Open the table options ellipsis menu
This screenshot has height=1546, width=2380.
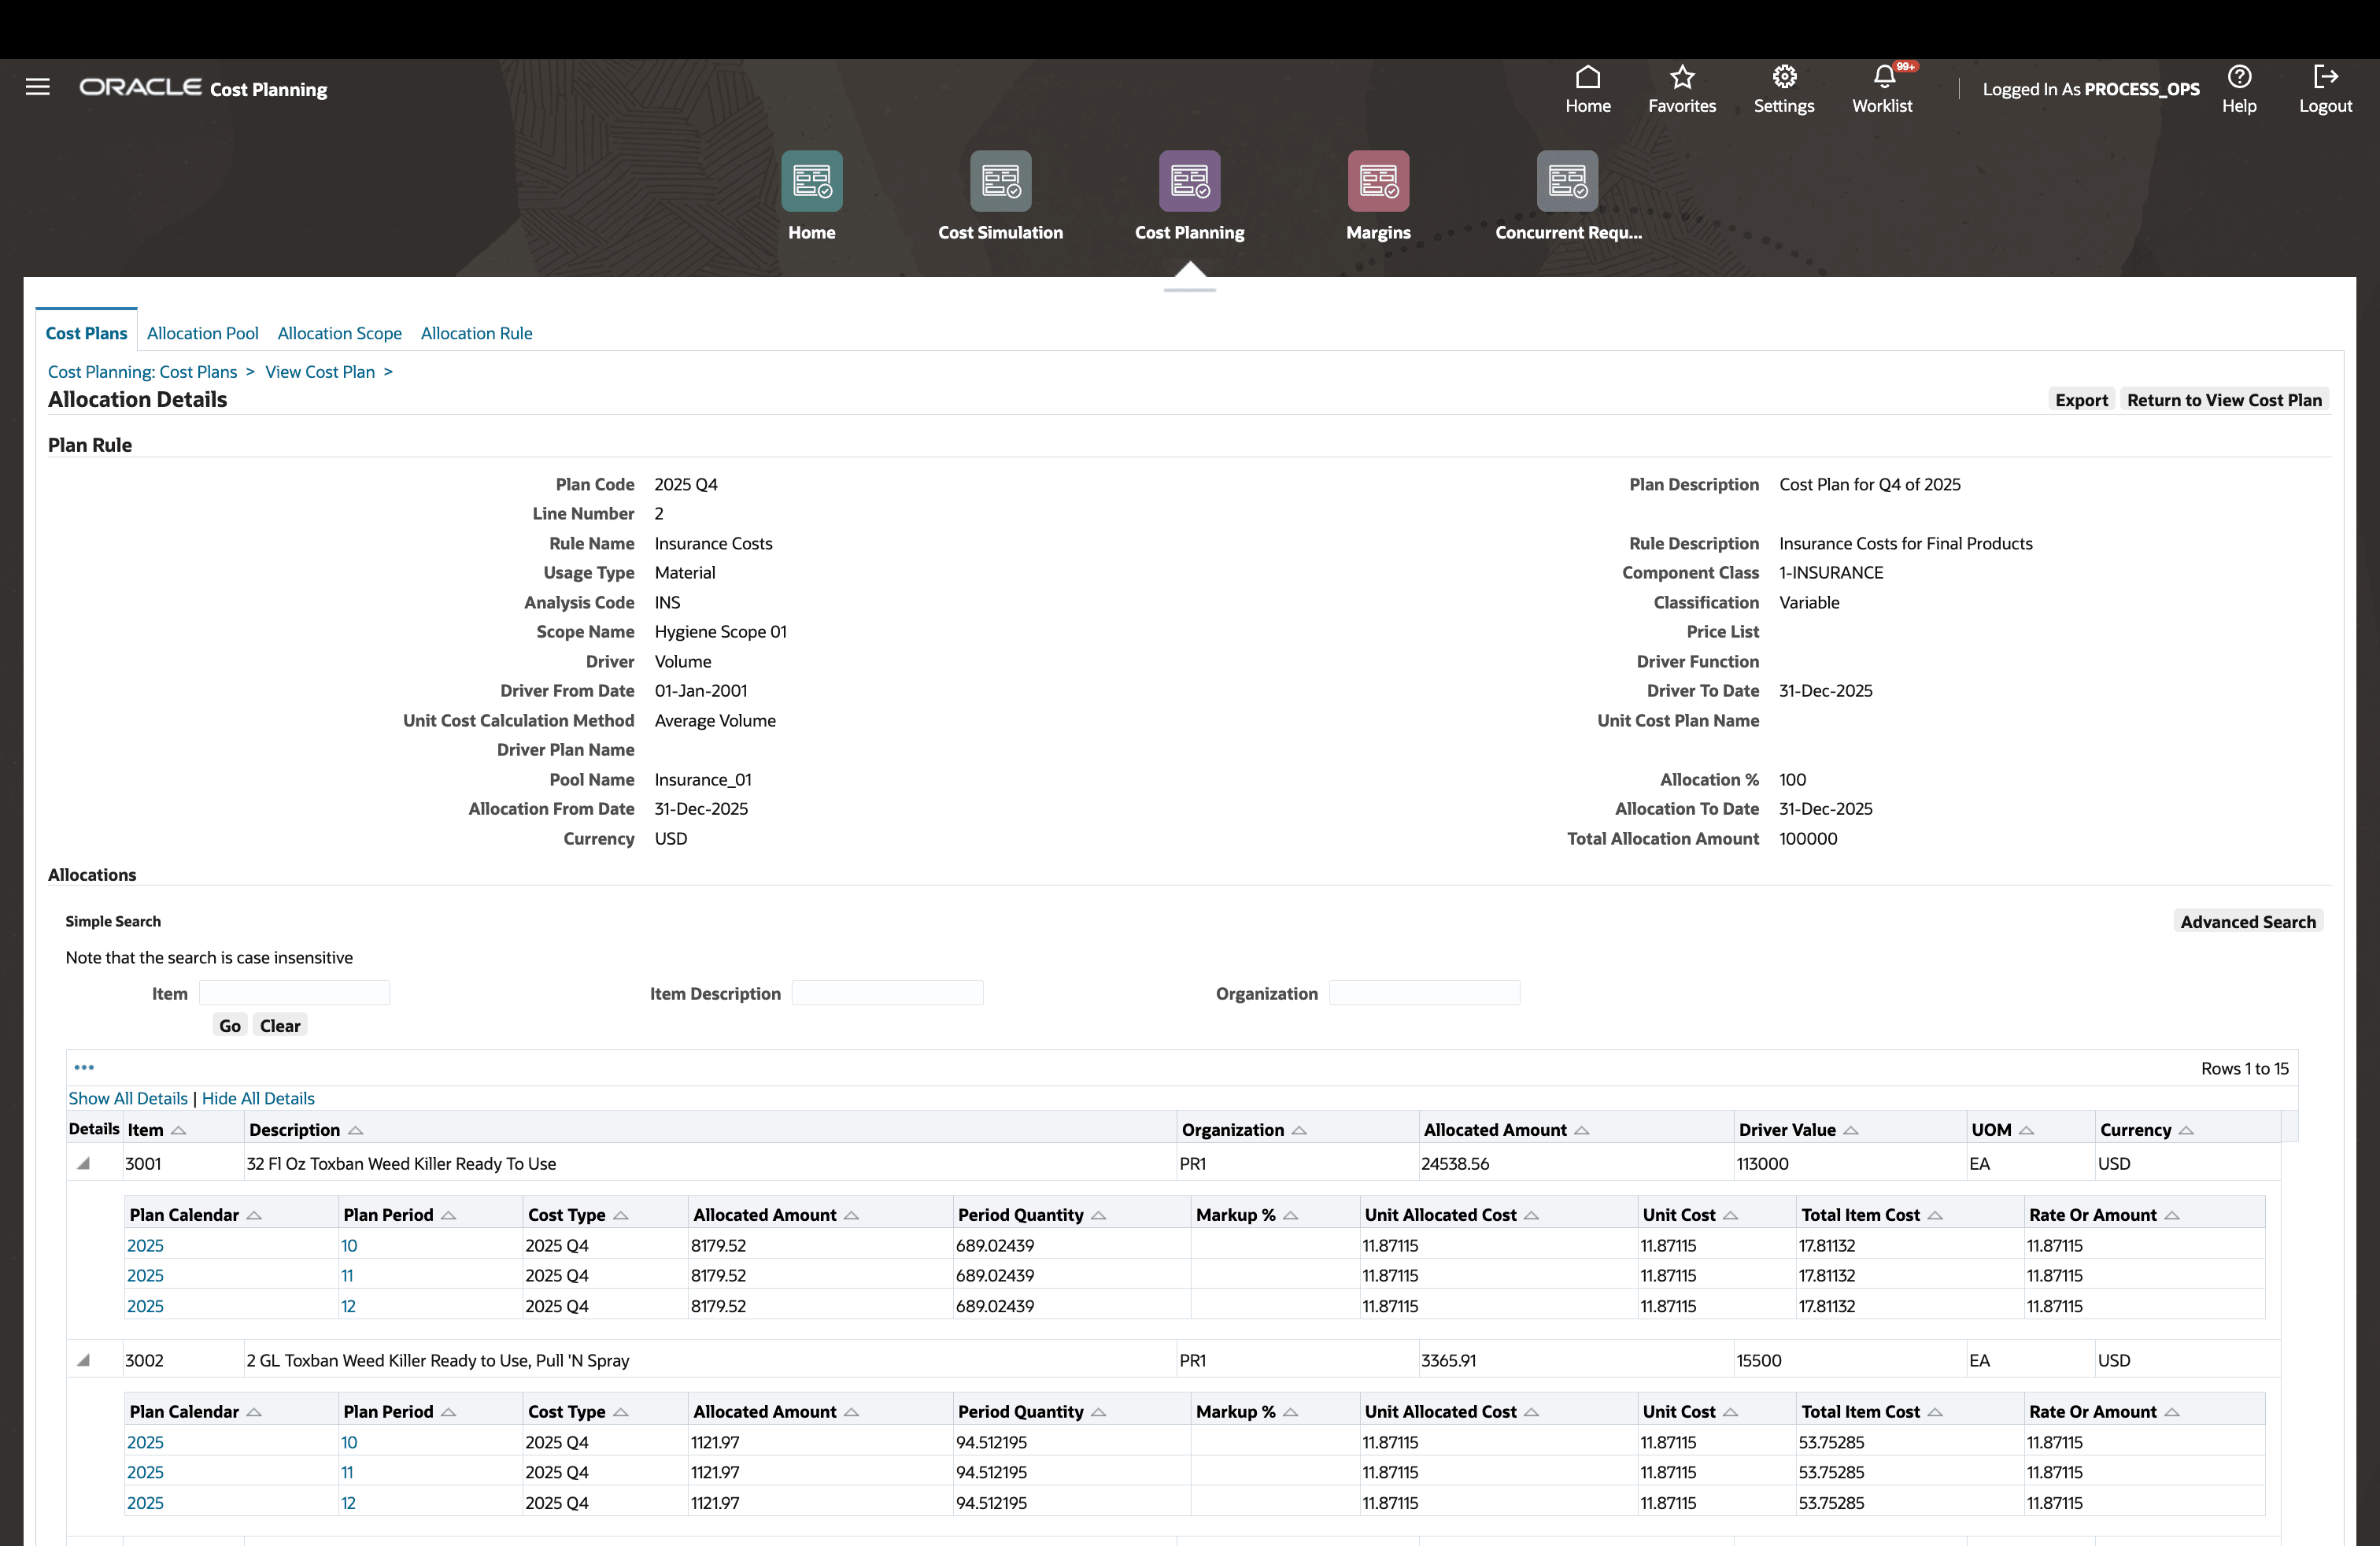(84, 1068)
